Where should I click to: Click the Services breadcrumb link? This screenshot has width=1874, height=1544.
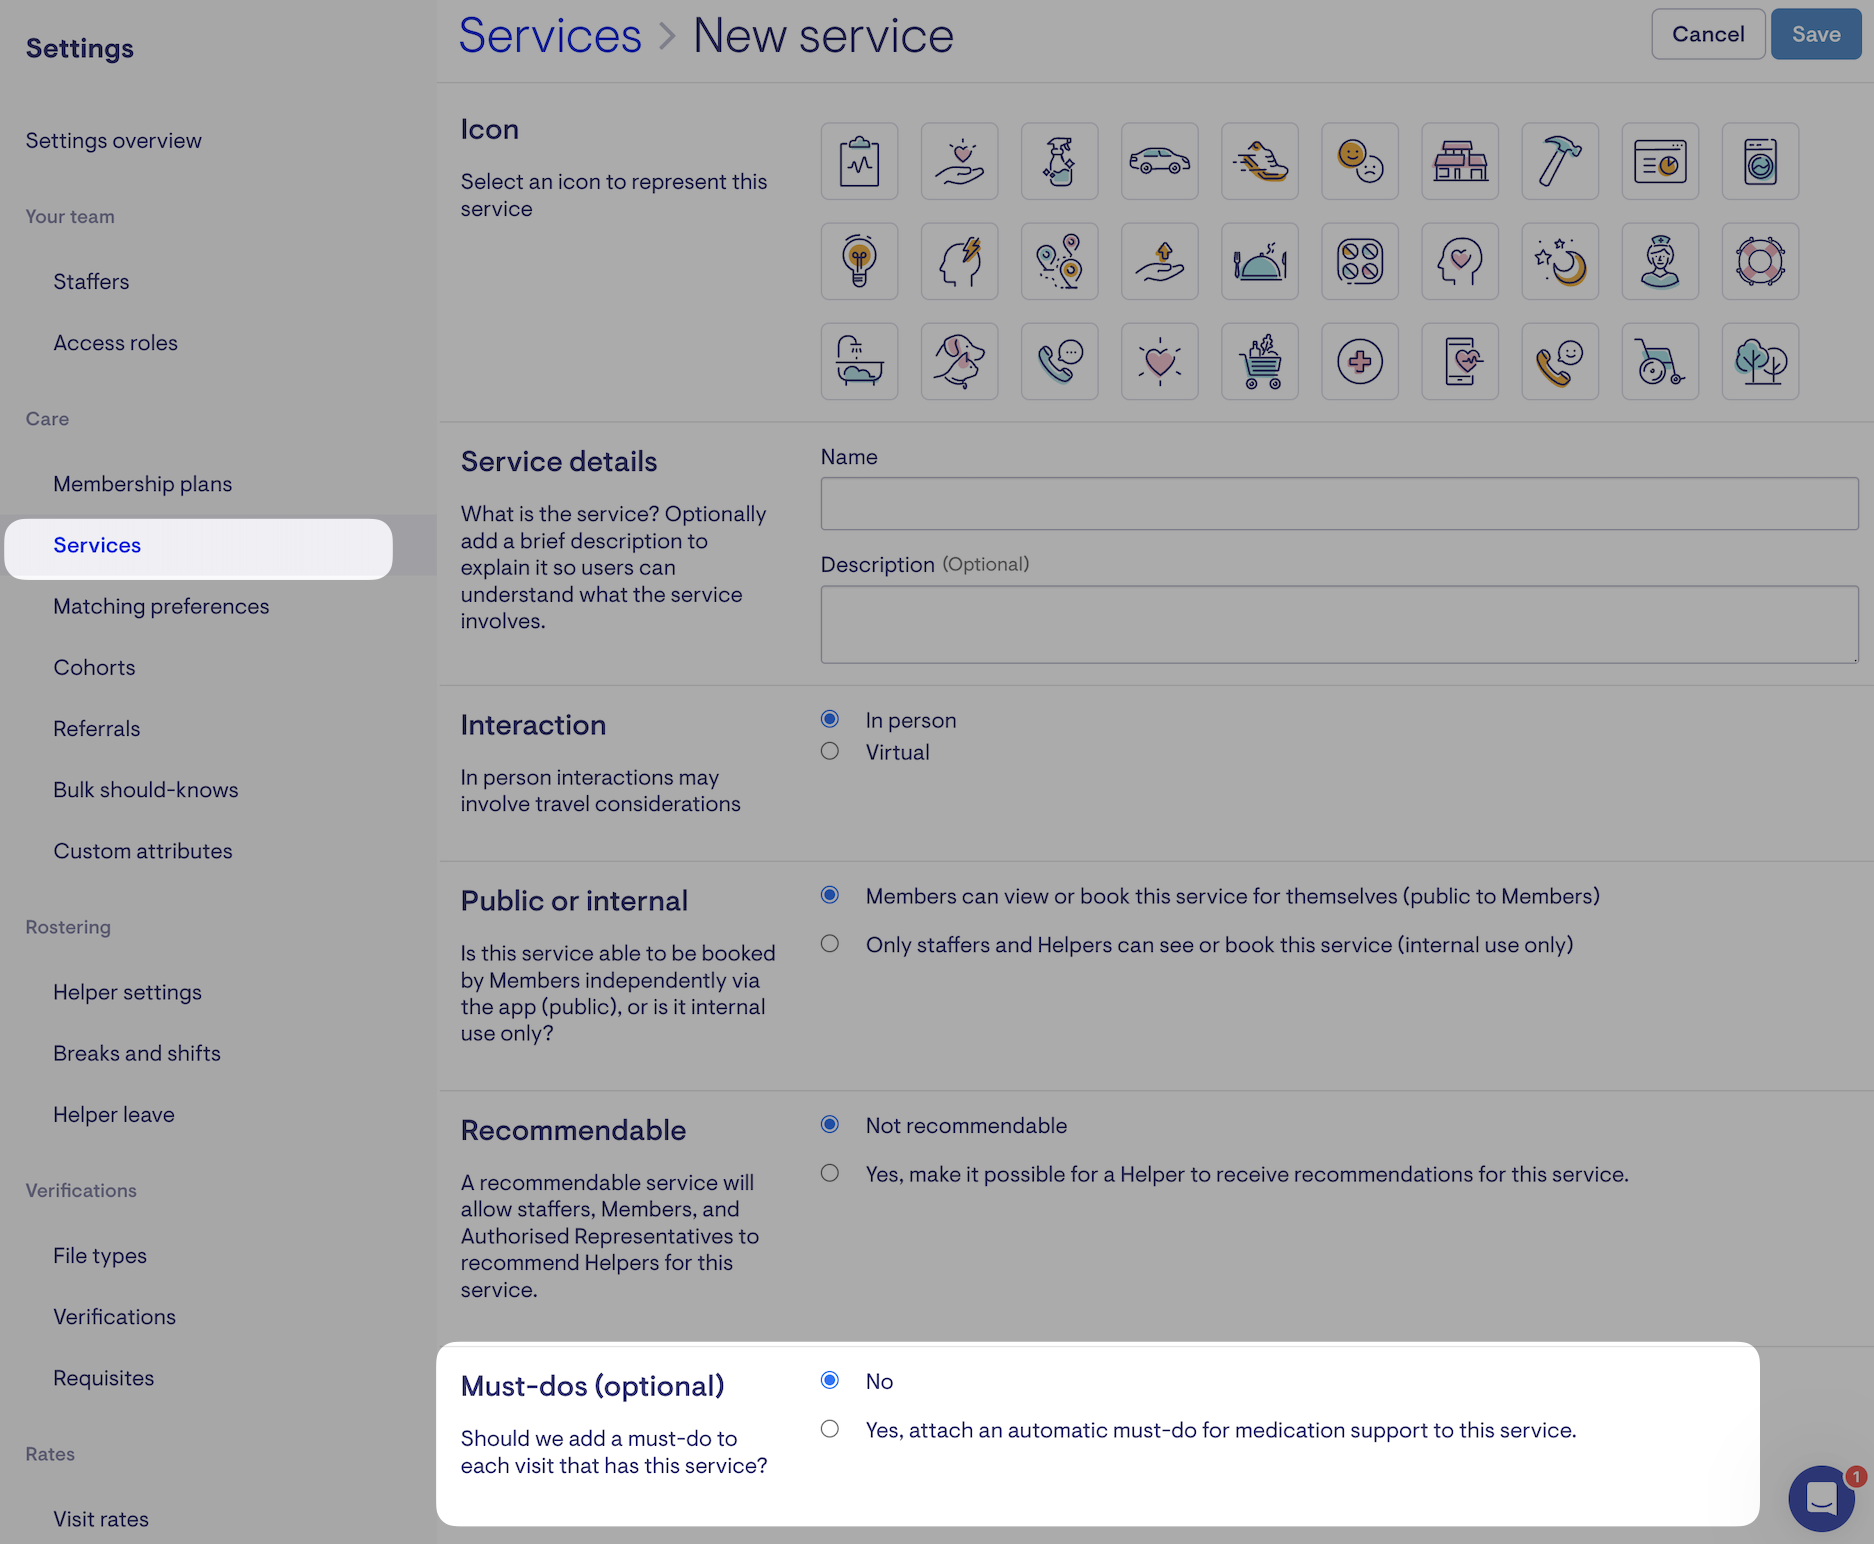pyautogui.click(x=550, y=36)
